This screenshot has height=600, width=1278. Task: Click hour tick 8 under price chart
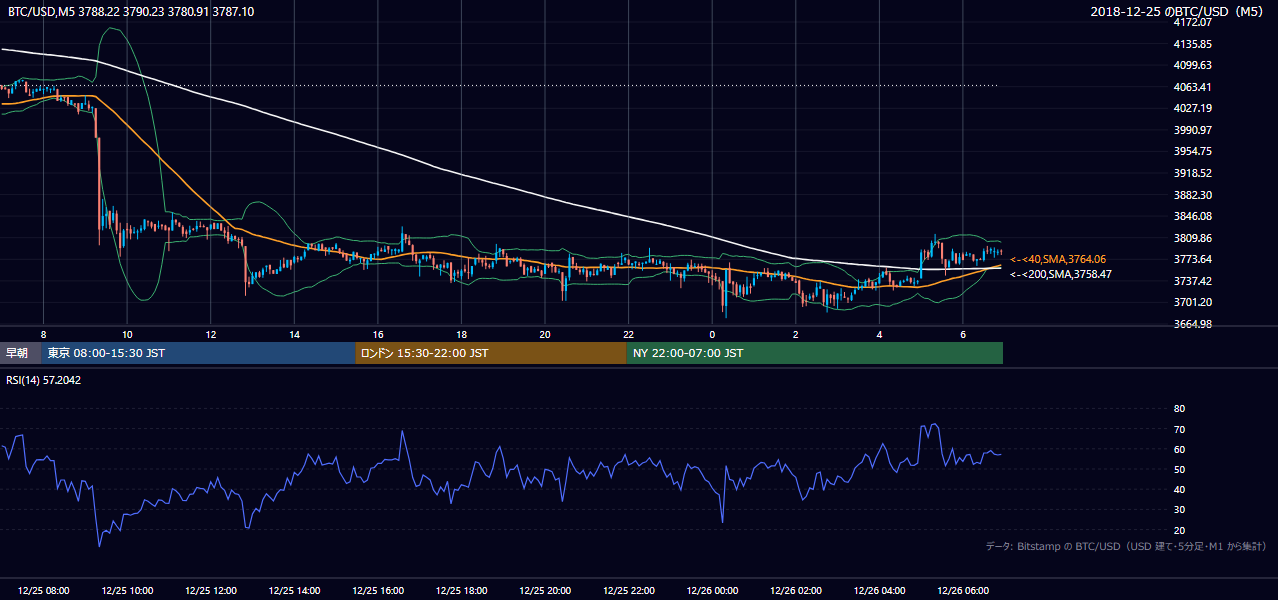click(43, 334)
